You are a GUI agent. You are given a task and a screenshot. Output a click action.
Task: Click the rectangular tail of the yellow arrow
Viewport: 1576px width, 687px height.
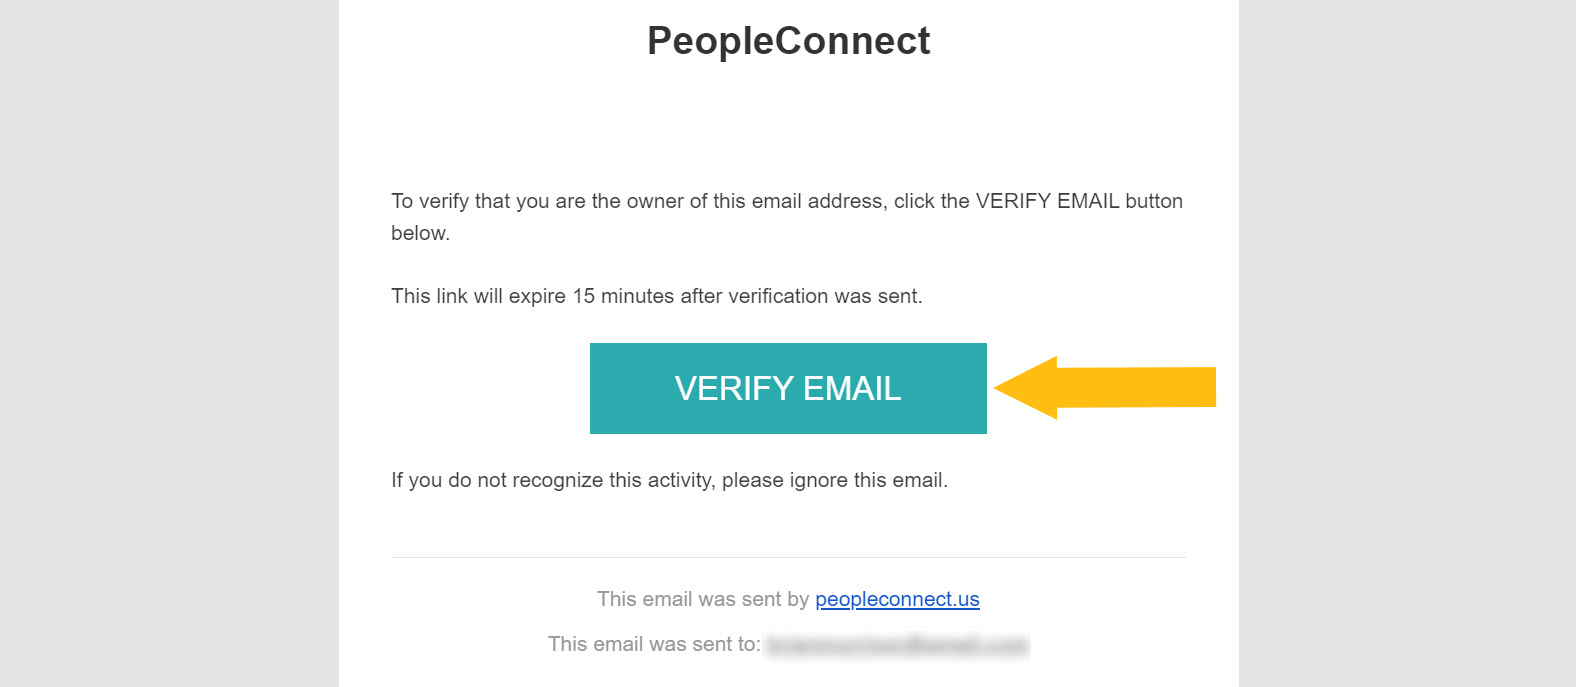coord(1136,387)
